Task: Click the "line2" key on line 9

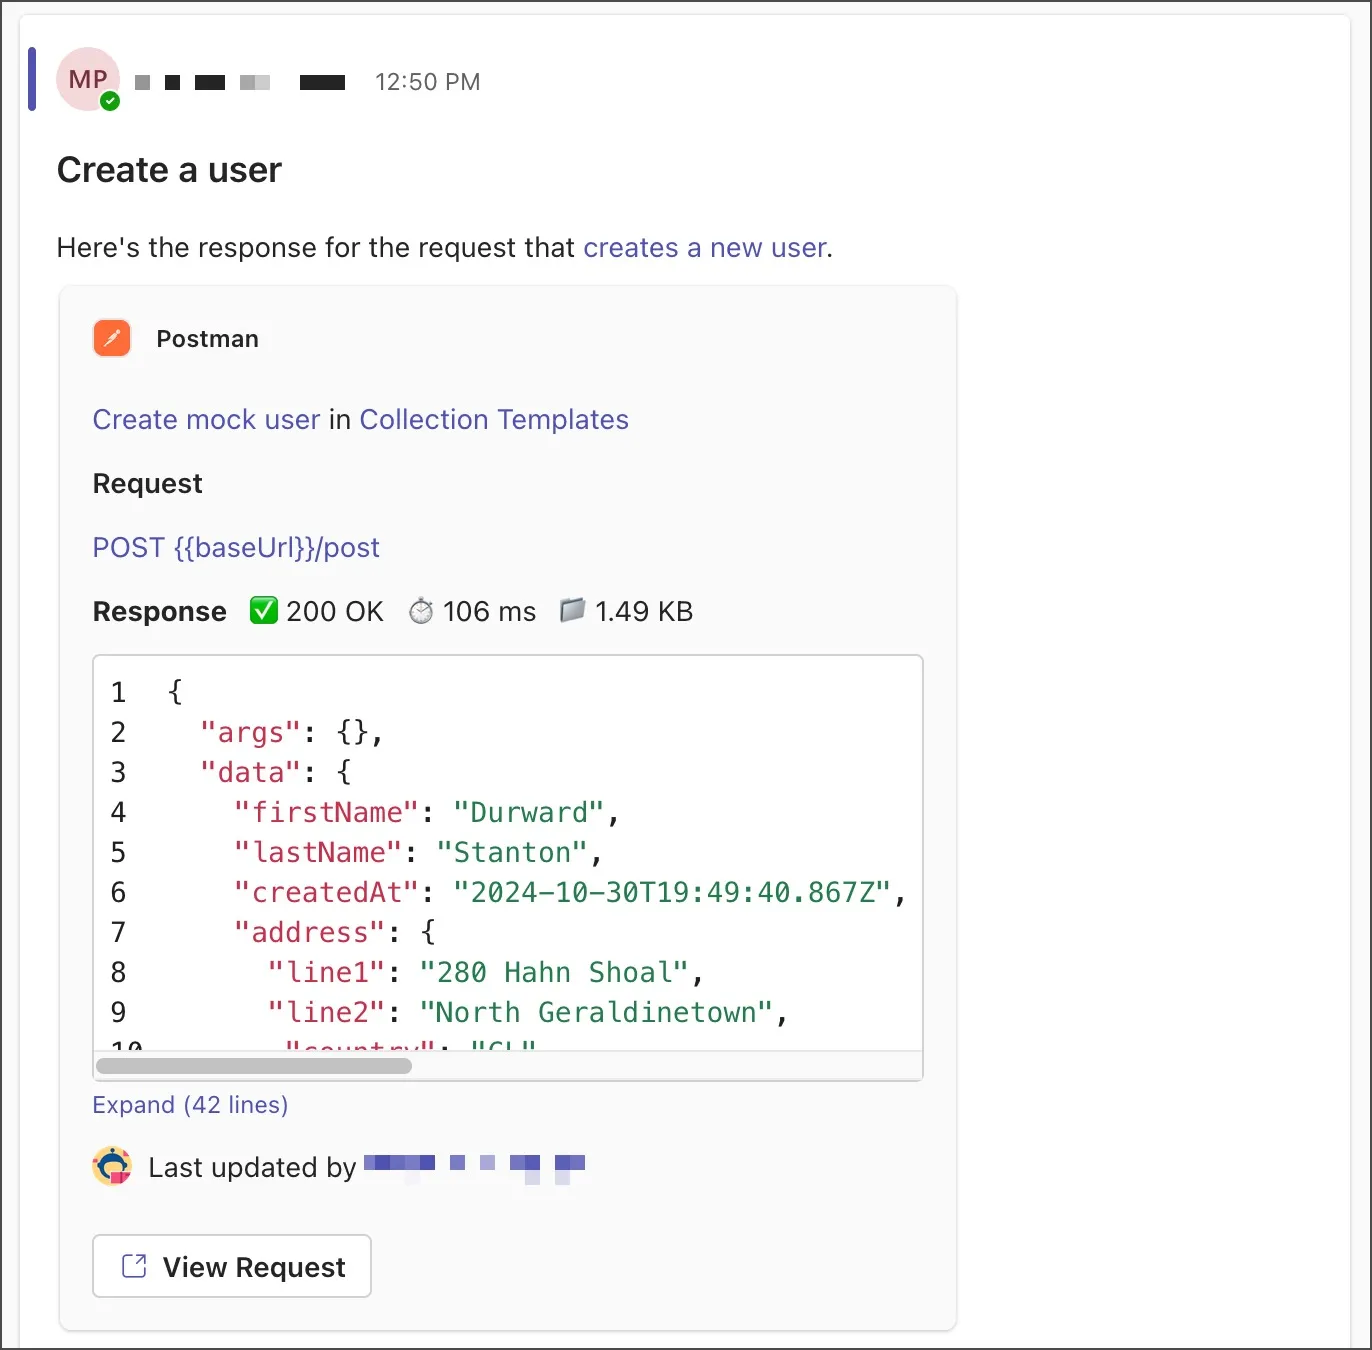Action: click(326, 1012)
